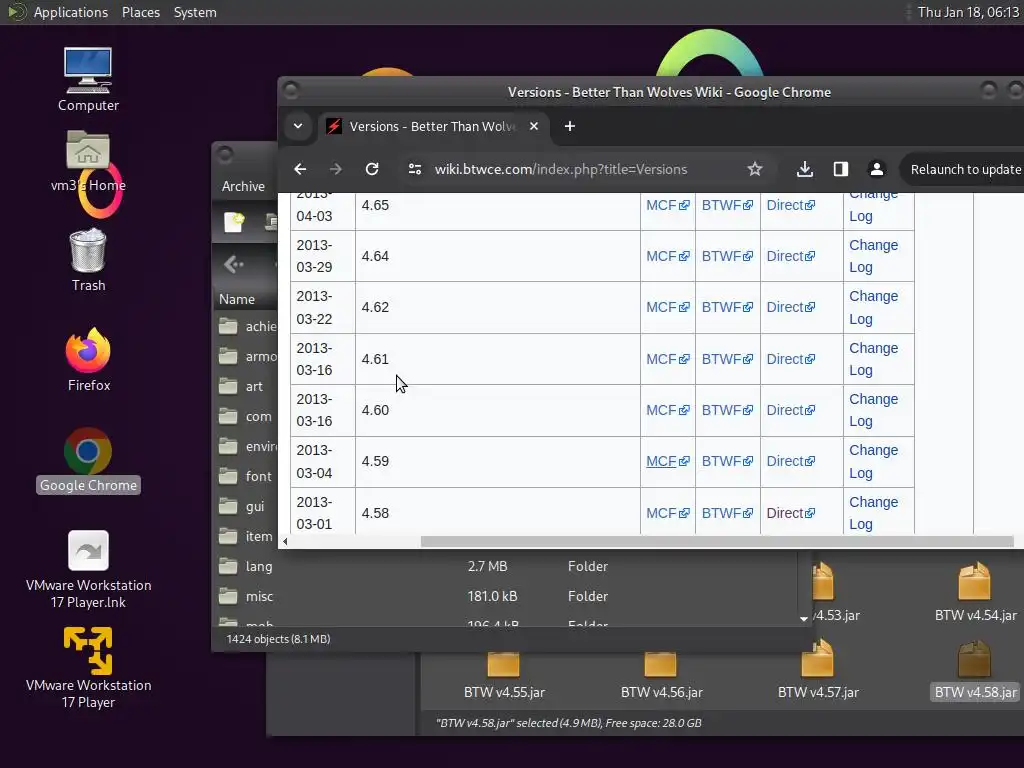Click clock showing Thu Jan 18, 06:13
Viewport: 1024px width, 768px height.
[968, 12]
